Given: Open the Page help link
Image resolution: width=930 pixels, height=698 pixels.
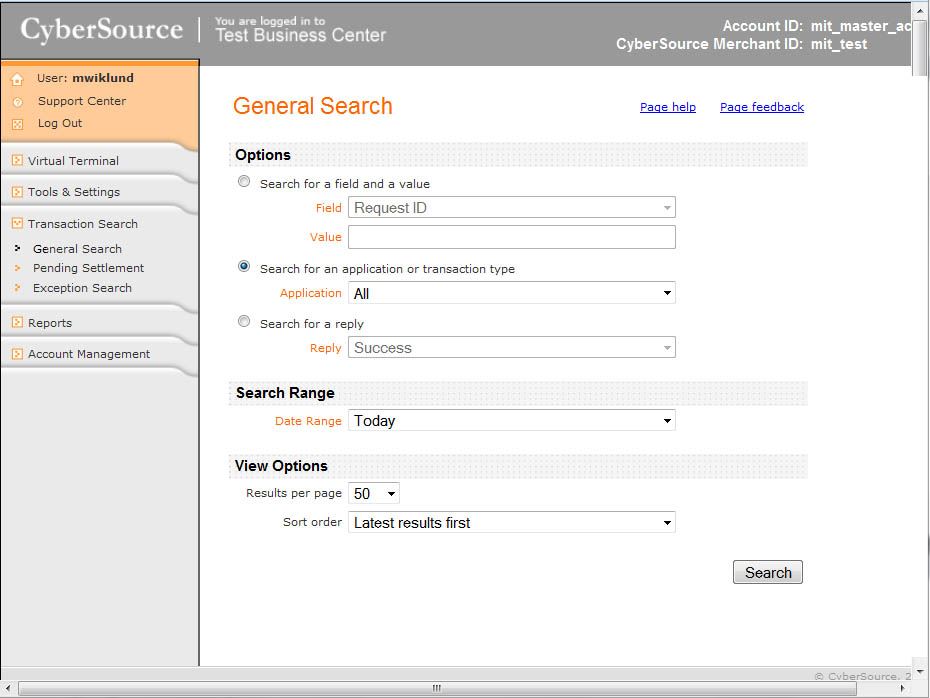Looking at the screenshot, I should pyautogui.click(x=667, y=107).
